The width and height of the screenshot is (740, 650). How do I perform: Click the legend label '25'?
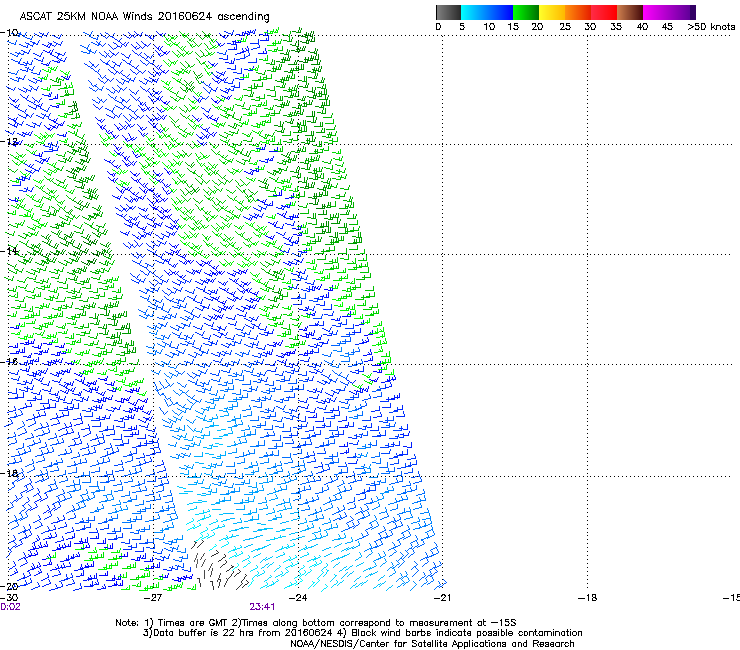(565, 27)
